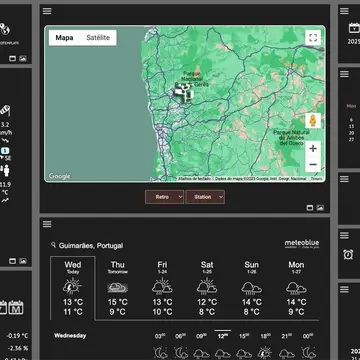
Task: Open the Station dropdown
Action: 205,197
